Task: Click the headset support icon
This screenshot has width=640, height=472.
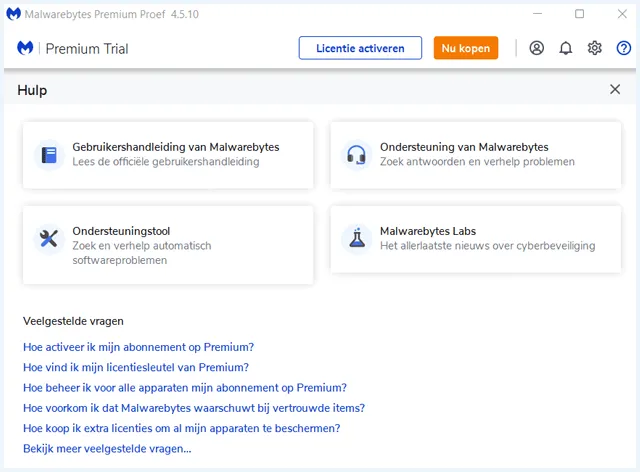Action: pyautogui.click(x=356, y=155)
